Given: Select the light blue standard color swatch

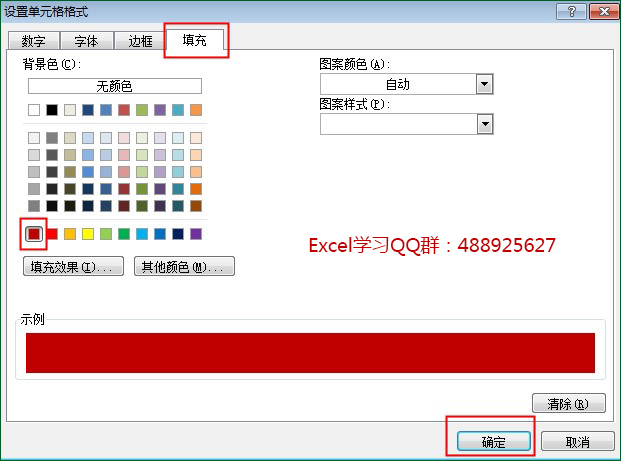Looking at the screenshot, I should pos(142,234).
